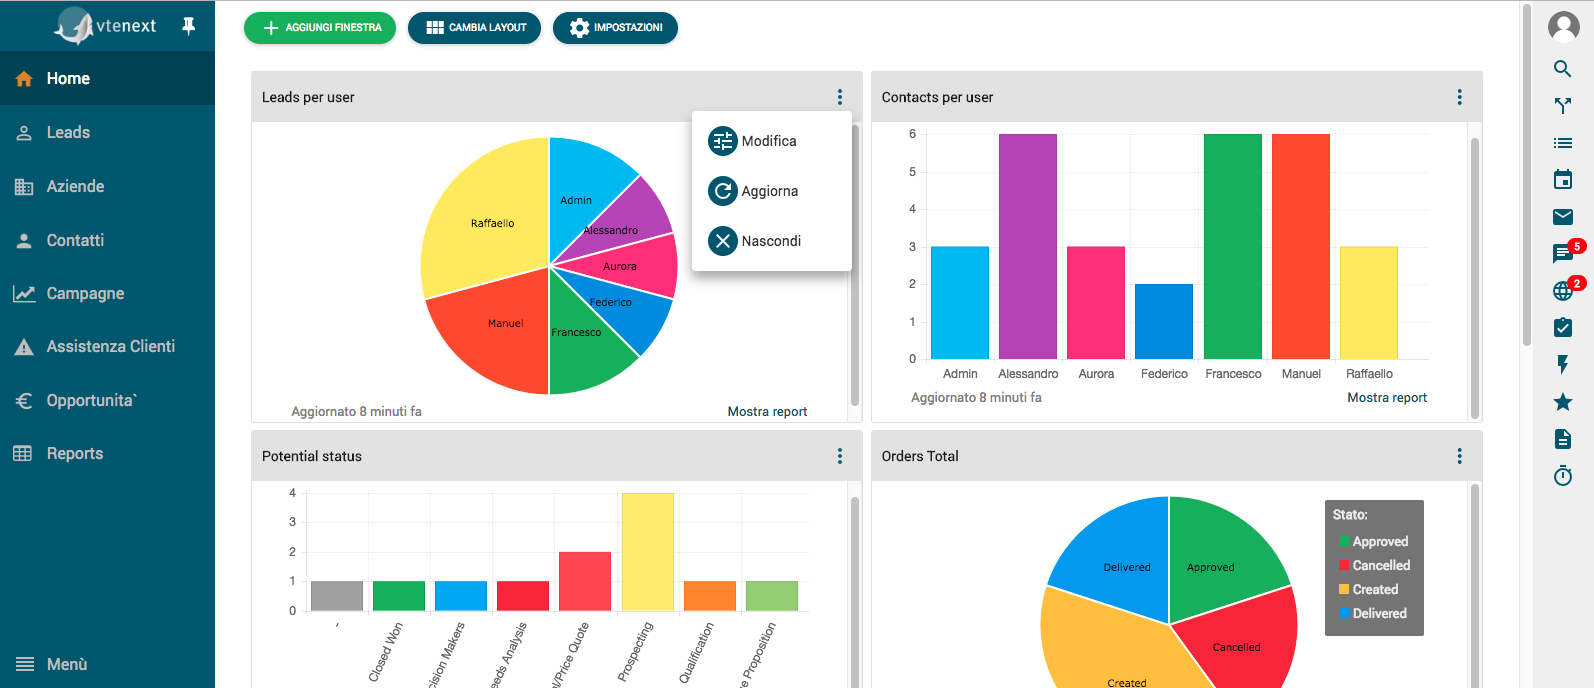Screen dimensions: 1594x688
Task: Choose Modifica in the popup menu
Action: click(771, 141)
